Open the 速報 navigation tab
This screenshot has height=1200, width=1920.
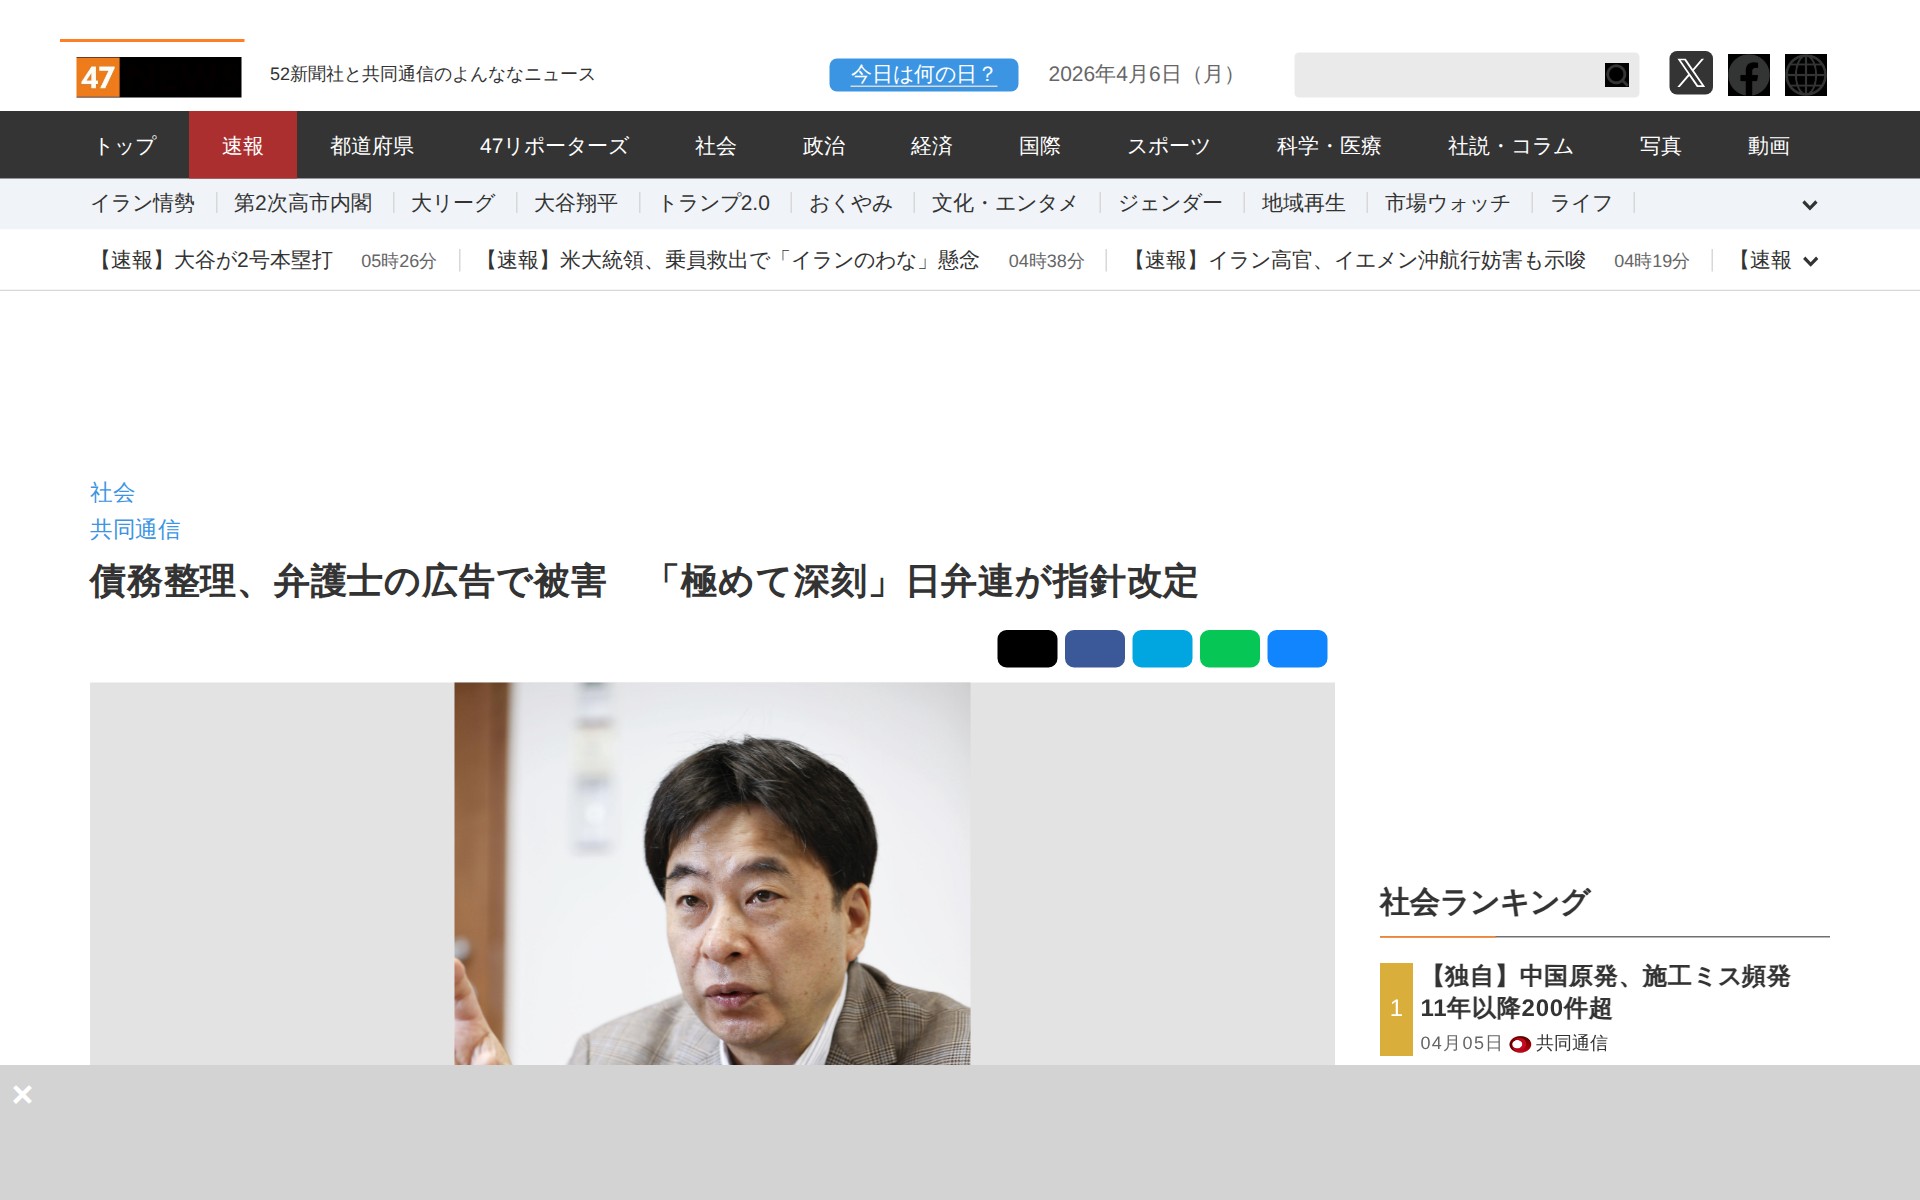(242, 146)
